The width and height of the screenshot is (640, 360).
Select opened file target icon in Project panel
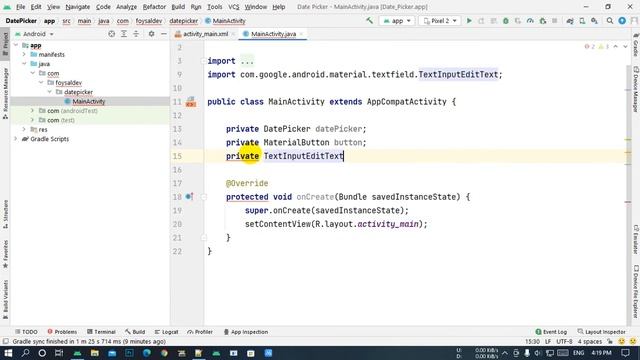(111, 34)
